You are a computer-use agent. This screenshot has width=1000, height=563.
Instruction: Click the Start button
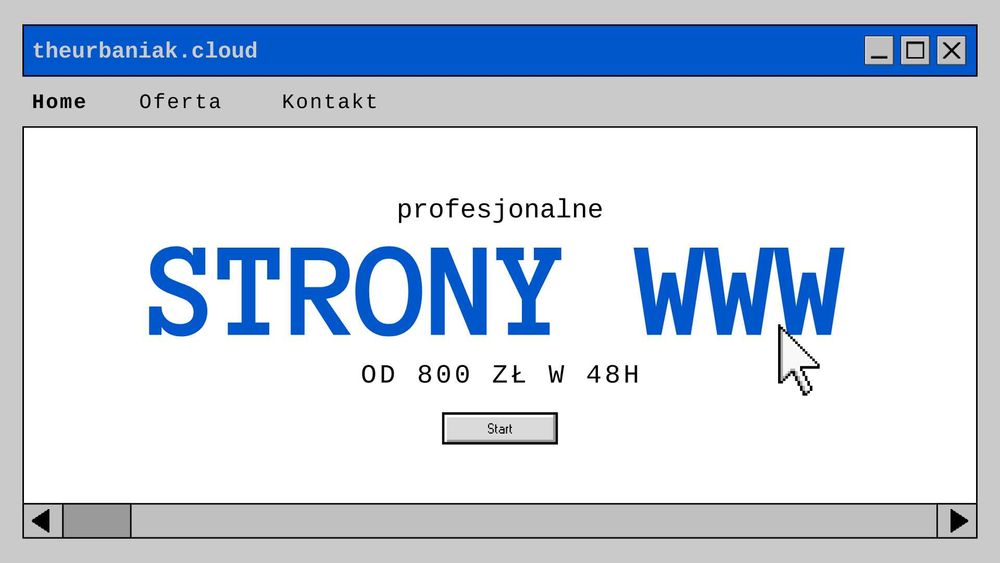coord(499,428)
